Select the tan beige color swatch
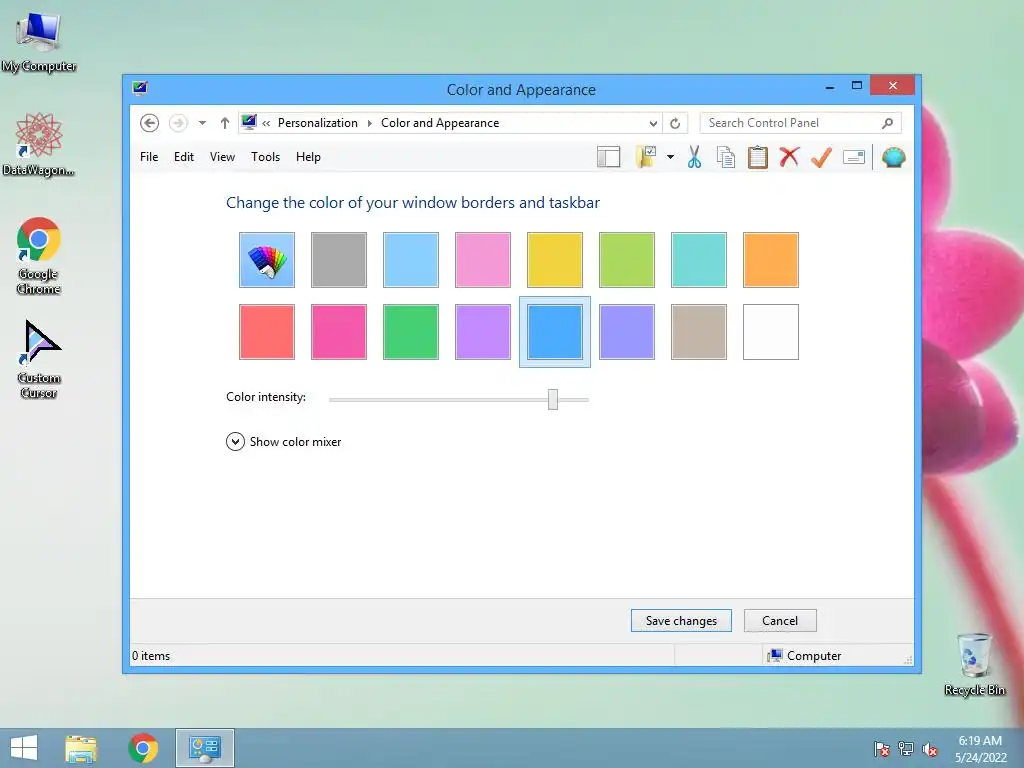1024x768 pixels. tap(699, 332)
